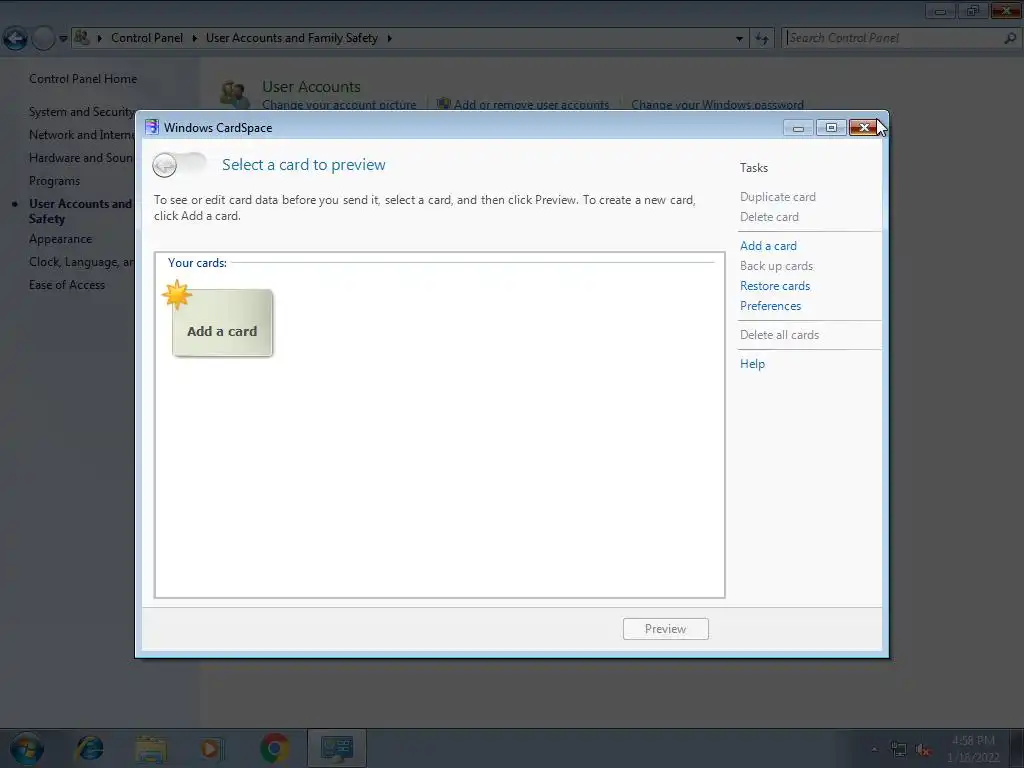Open Control Panel Home link
1024x768 pixels.
click(x=83, y=79)
